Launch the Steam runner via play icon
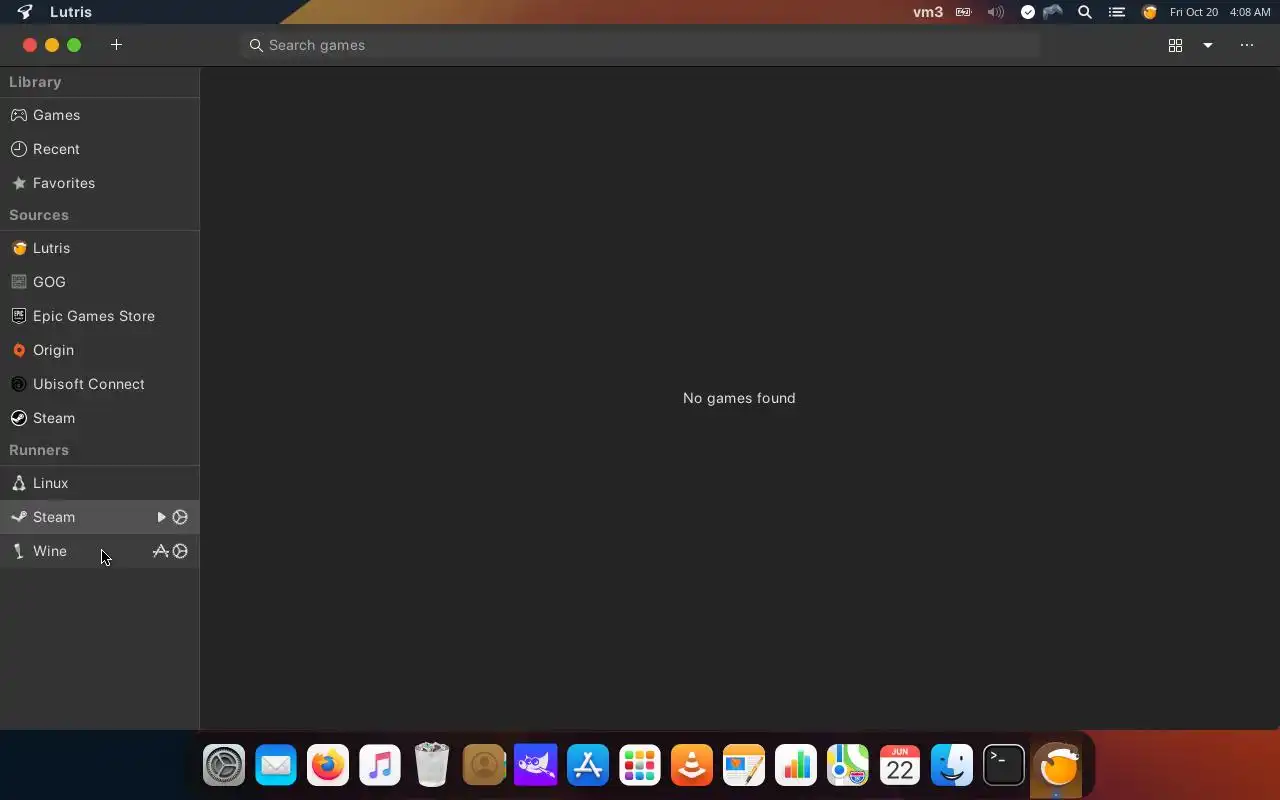Screen dimensions: 1280x800 pos(161,517)
